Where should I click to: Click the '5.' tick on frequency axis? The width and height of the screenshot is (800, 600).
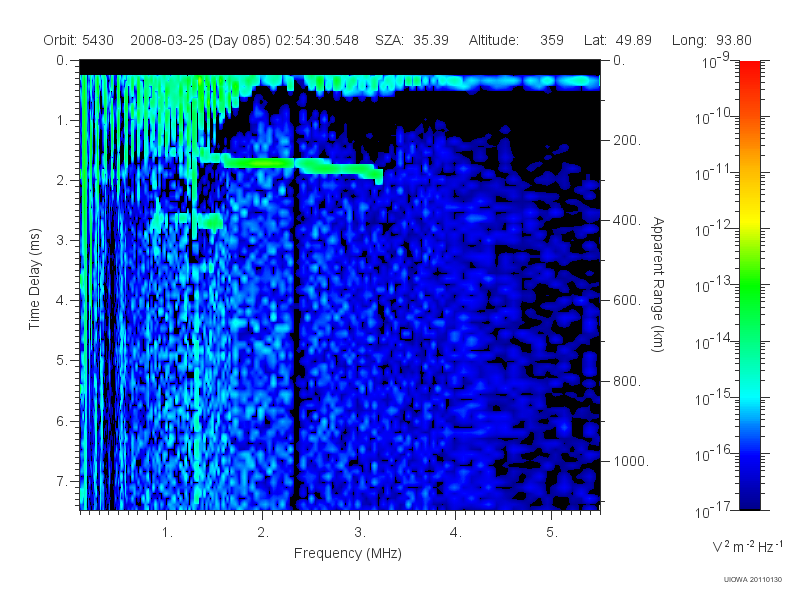point(552,533)
